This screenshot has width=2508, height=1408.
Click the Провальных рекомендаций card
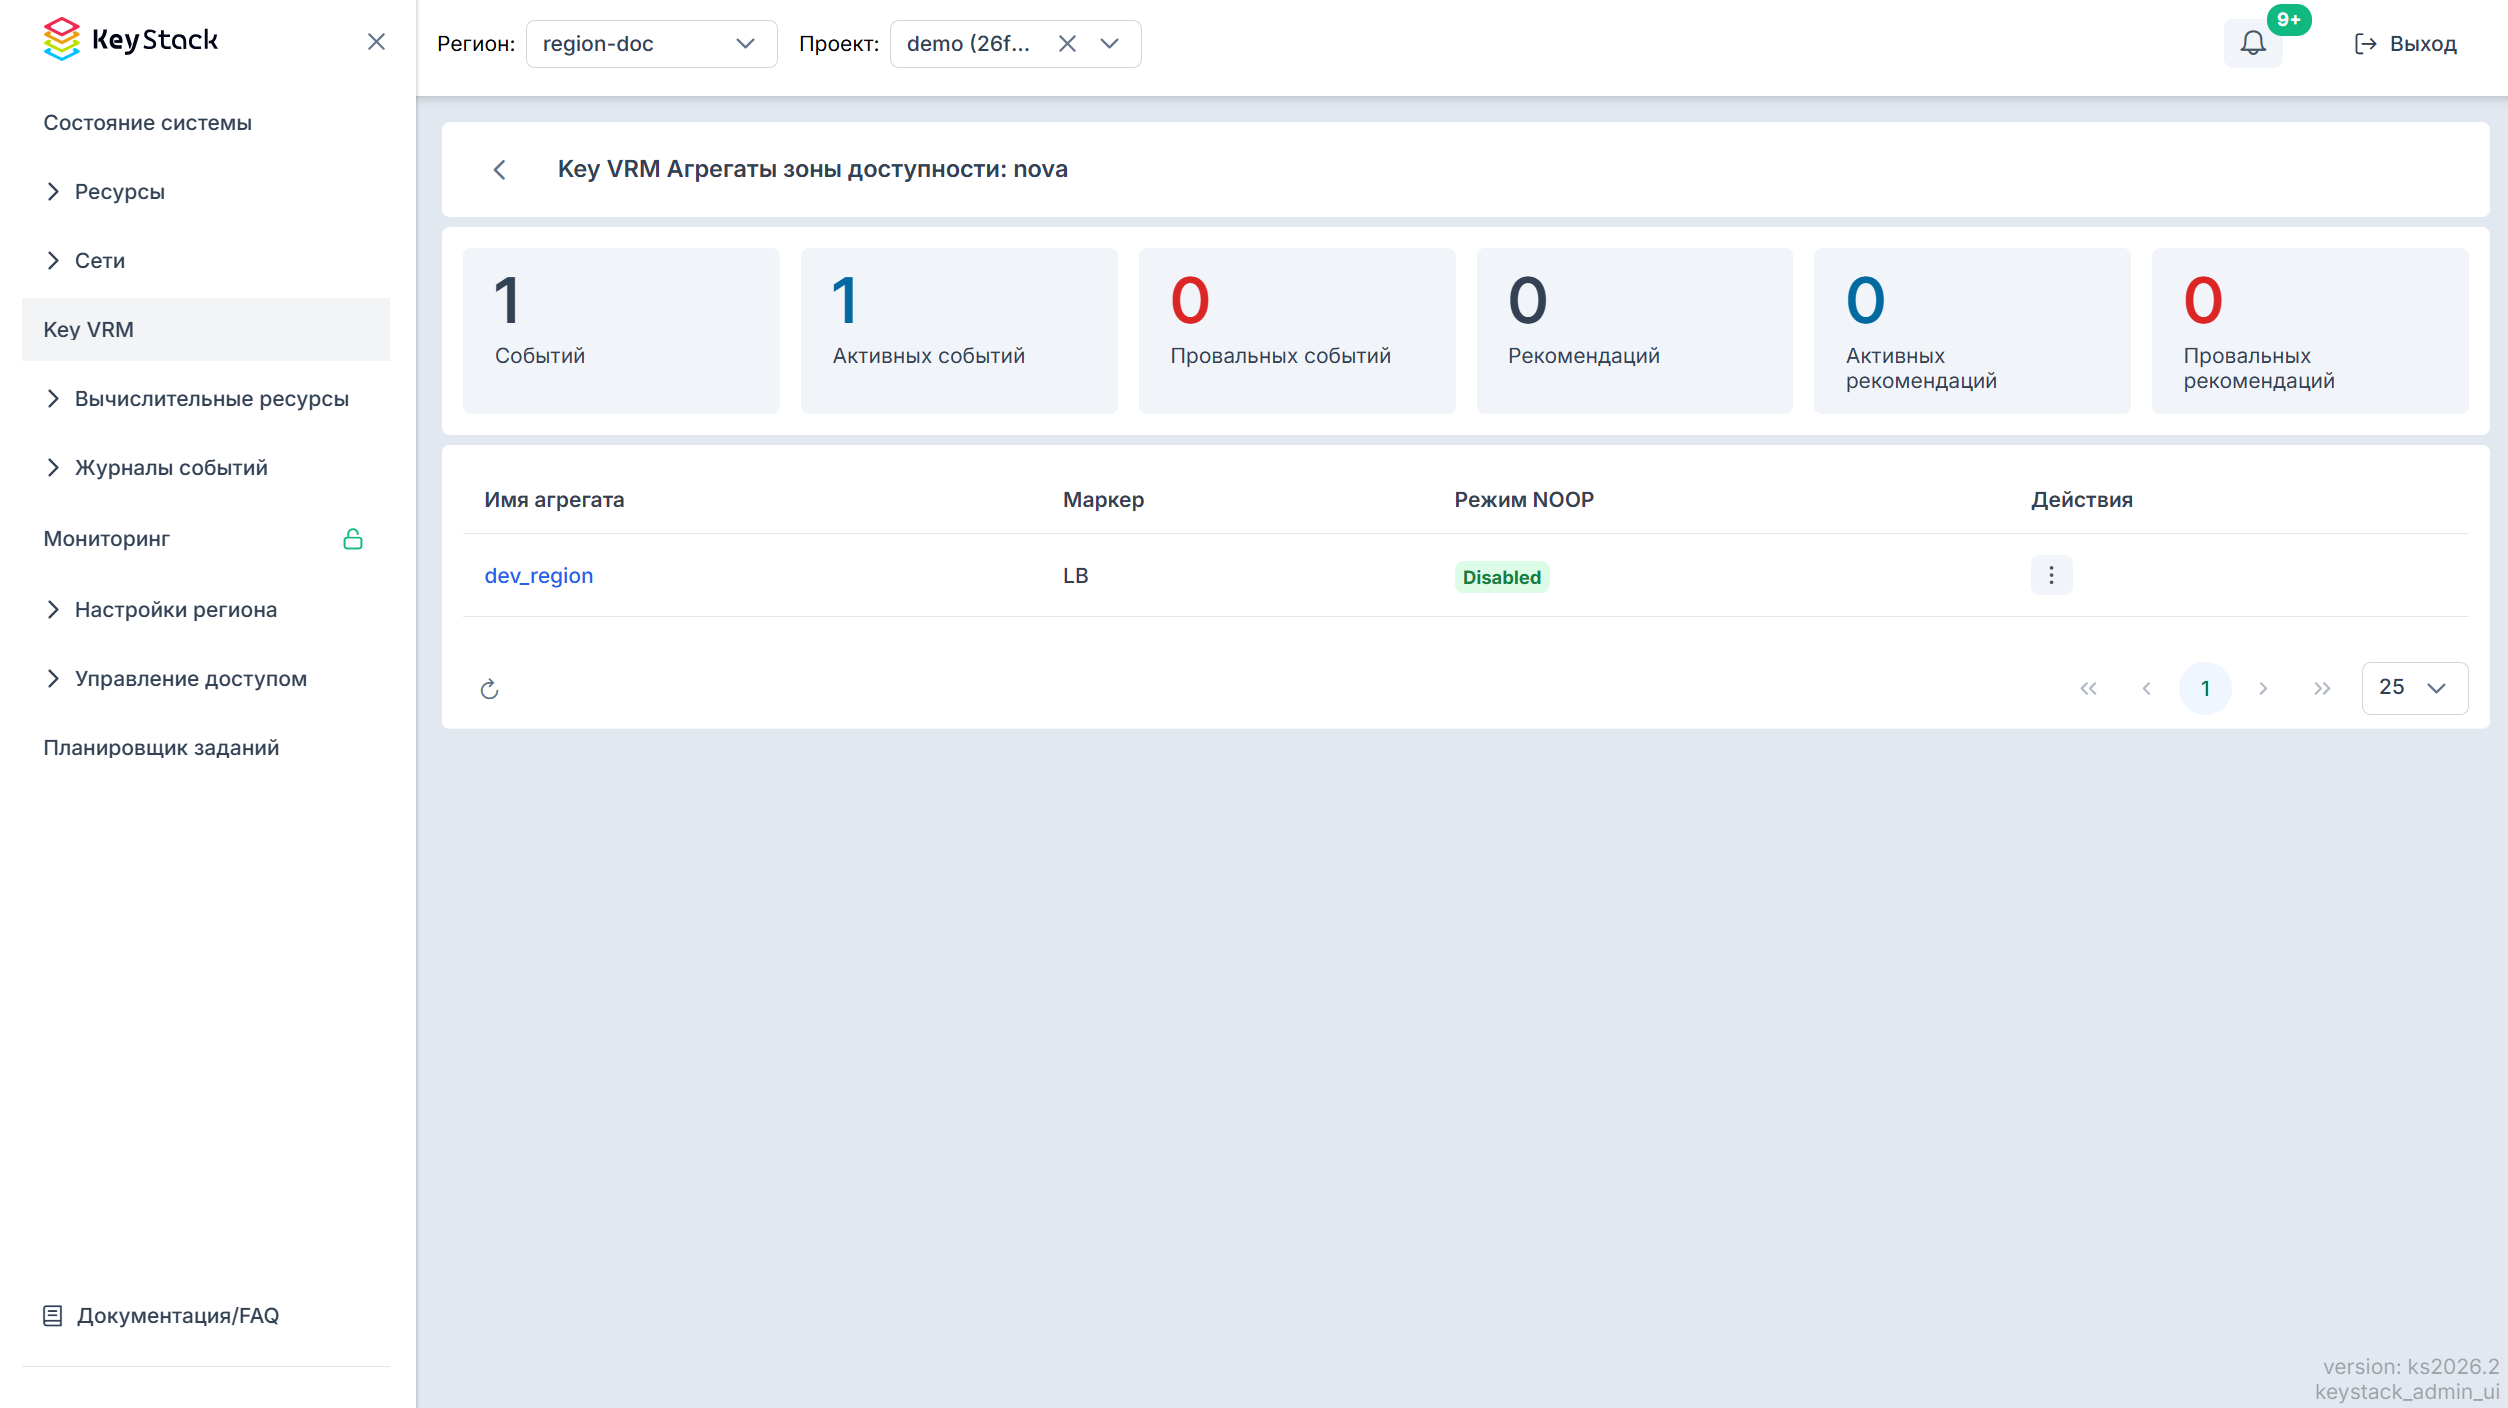pyautogui.click(x=2309, y=330)
